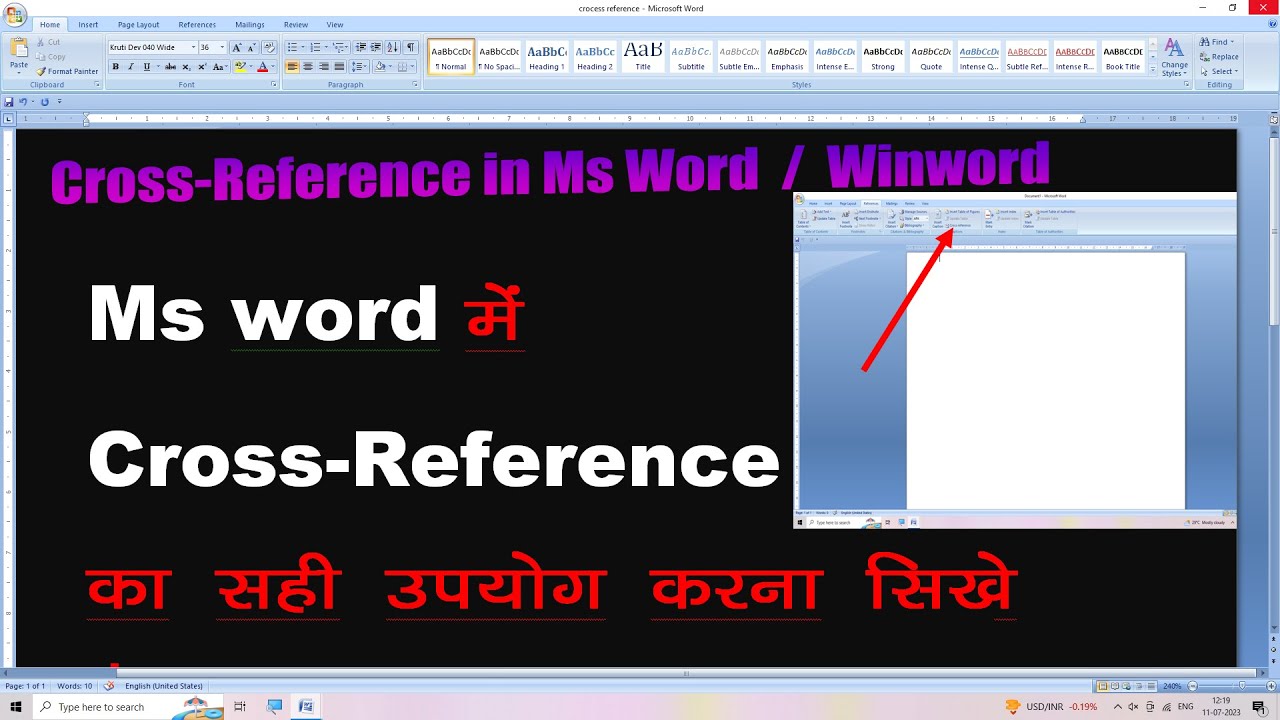This screenshot has height=720, width=1280.
Task: Open the Word Help icon
Action: (1271, 24)
